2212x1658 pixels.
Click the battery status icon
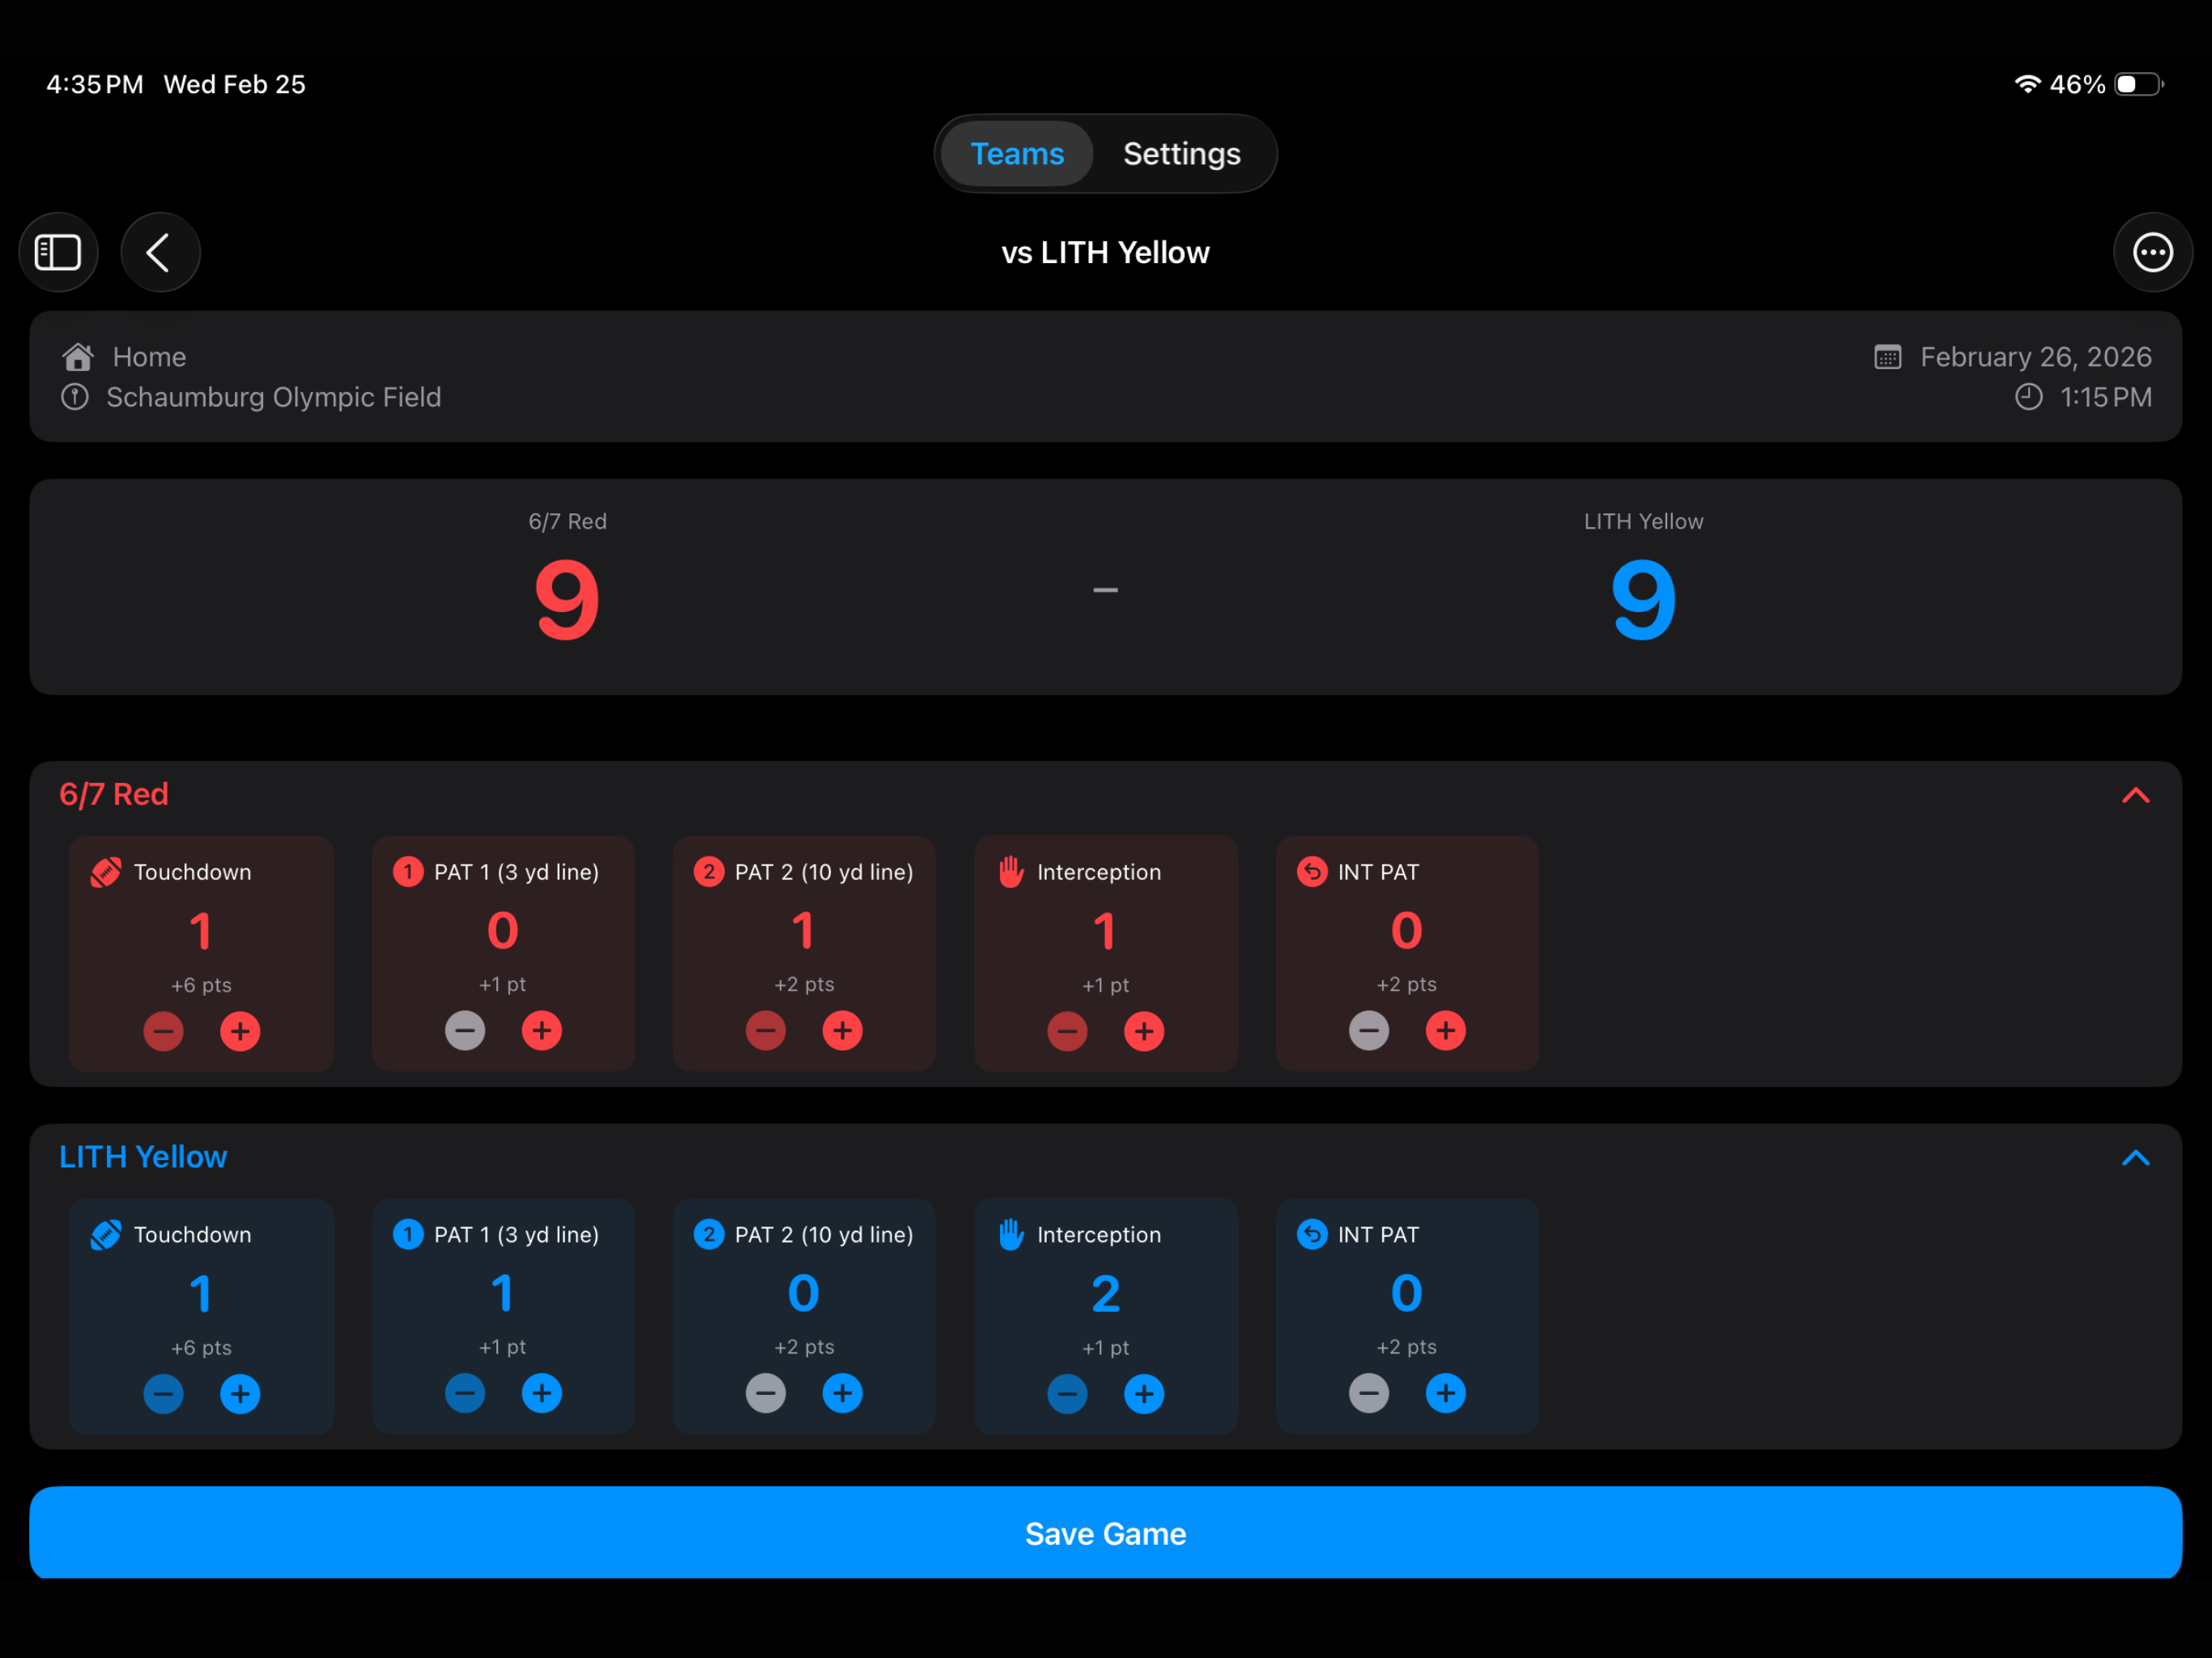click(2139, 84)
